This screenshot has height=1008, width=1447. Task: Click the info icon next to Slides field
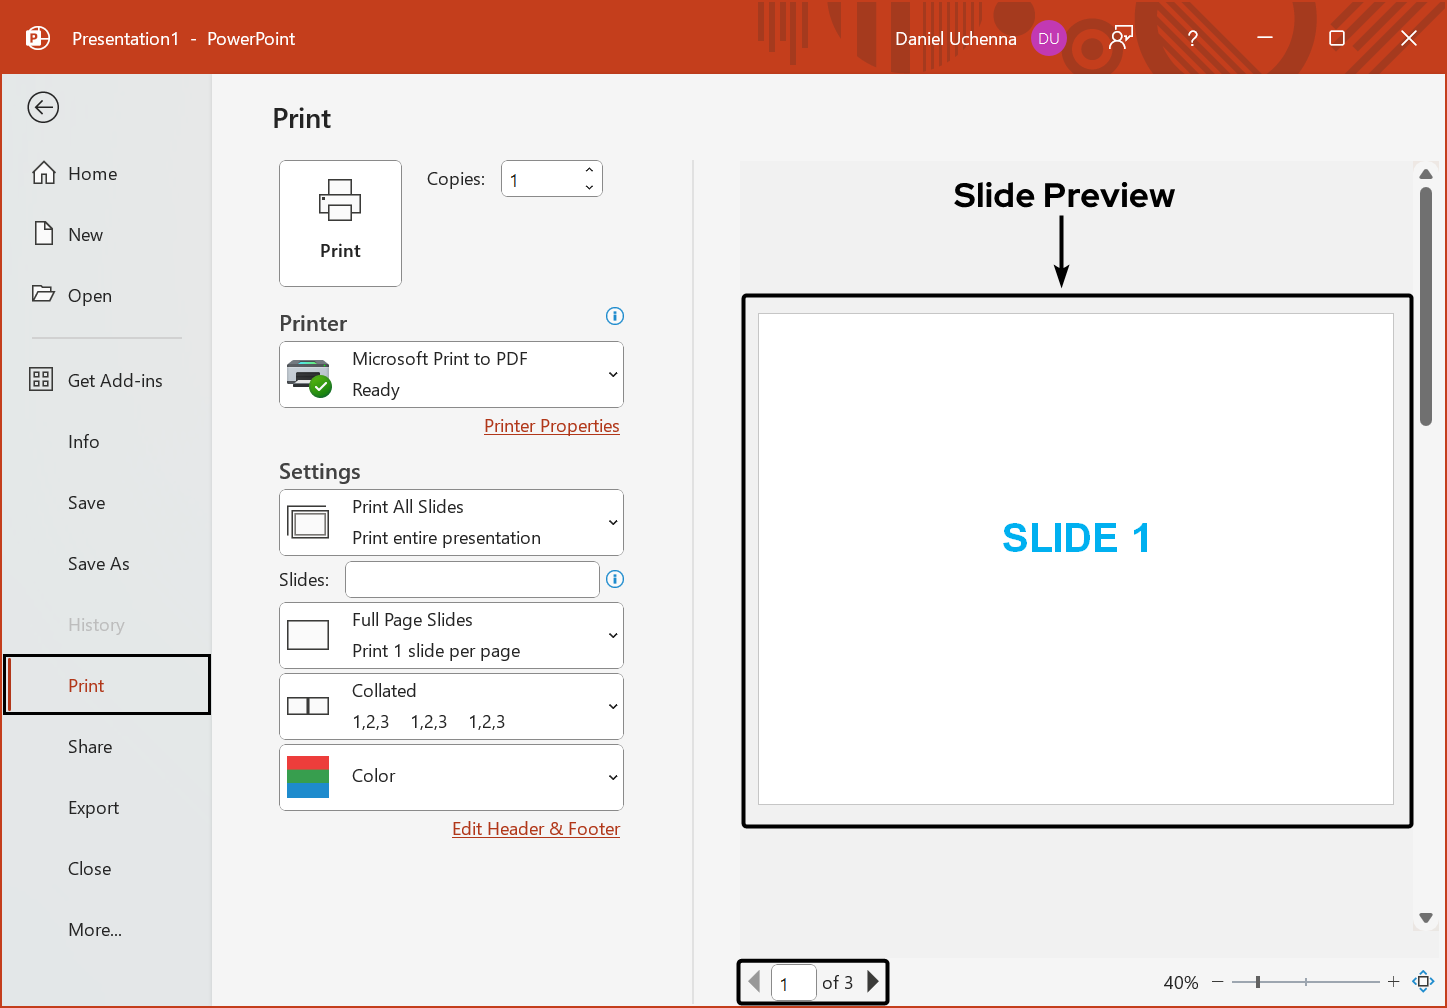click(x=615, y=579)
